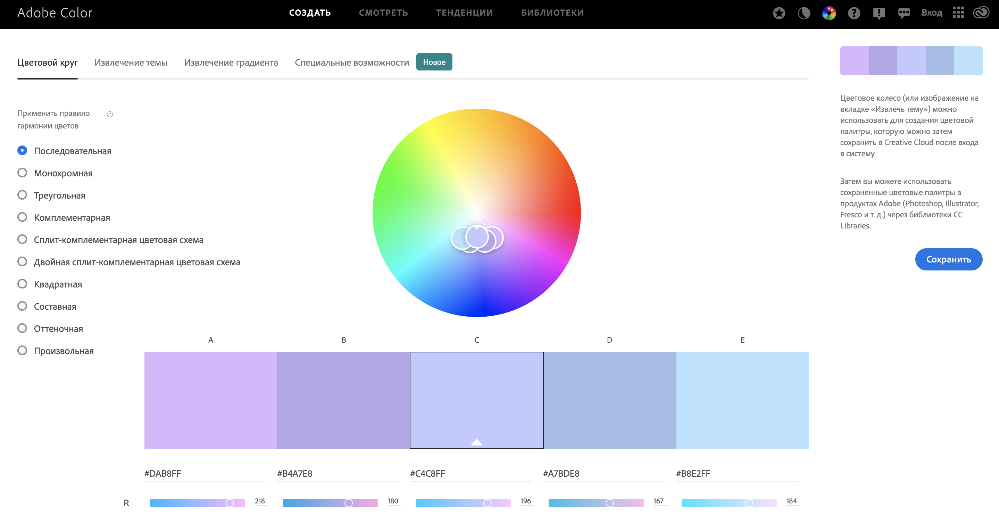Image resolution: width=999 pixels, height=518 pixels.
Task: Click the star favorites icon in header
Action: click(x=780, y=13)
